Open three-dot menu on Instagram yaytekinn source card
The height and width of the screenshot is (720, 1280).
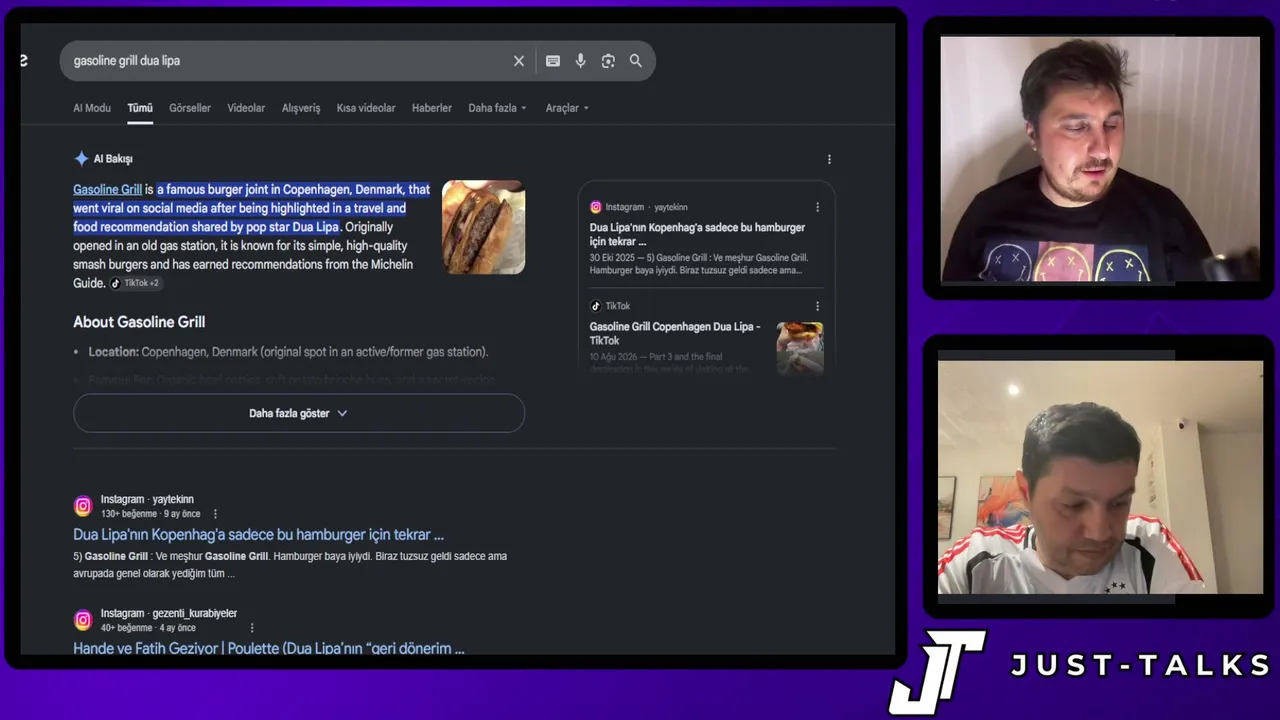pos(817,207)
